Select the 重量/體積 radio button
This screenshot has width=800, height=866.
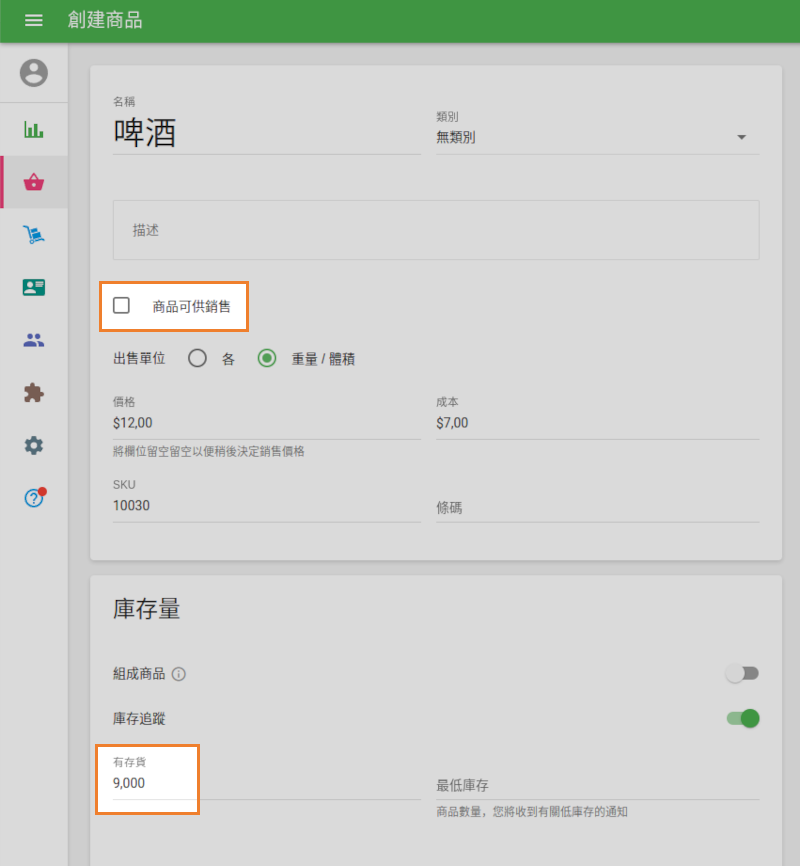coord(266,358)
